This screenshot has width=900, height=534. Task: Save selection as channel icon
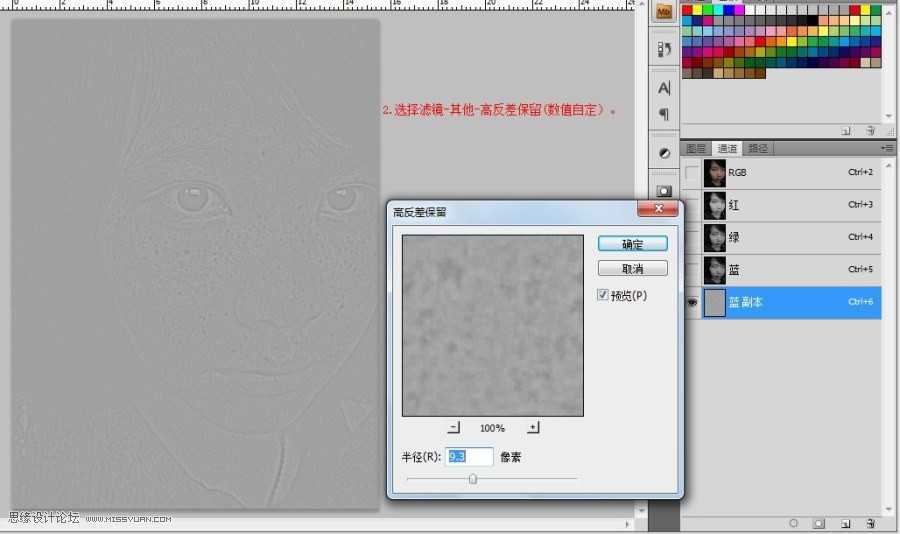click(819, 523)
